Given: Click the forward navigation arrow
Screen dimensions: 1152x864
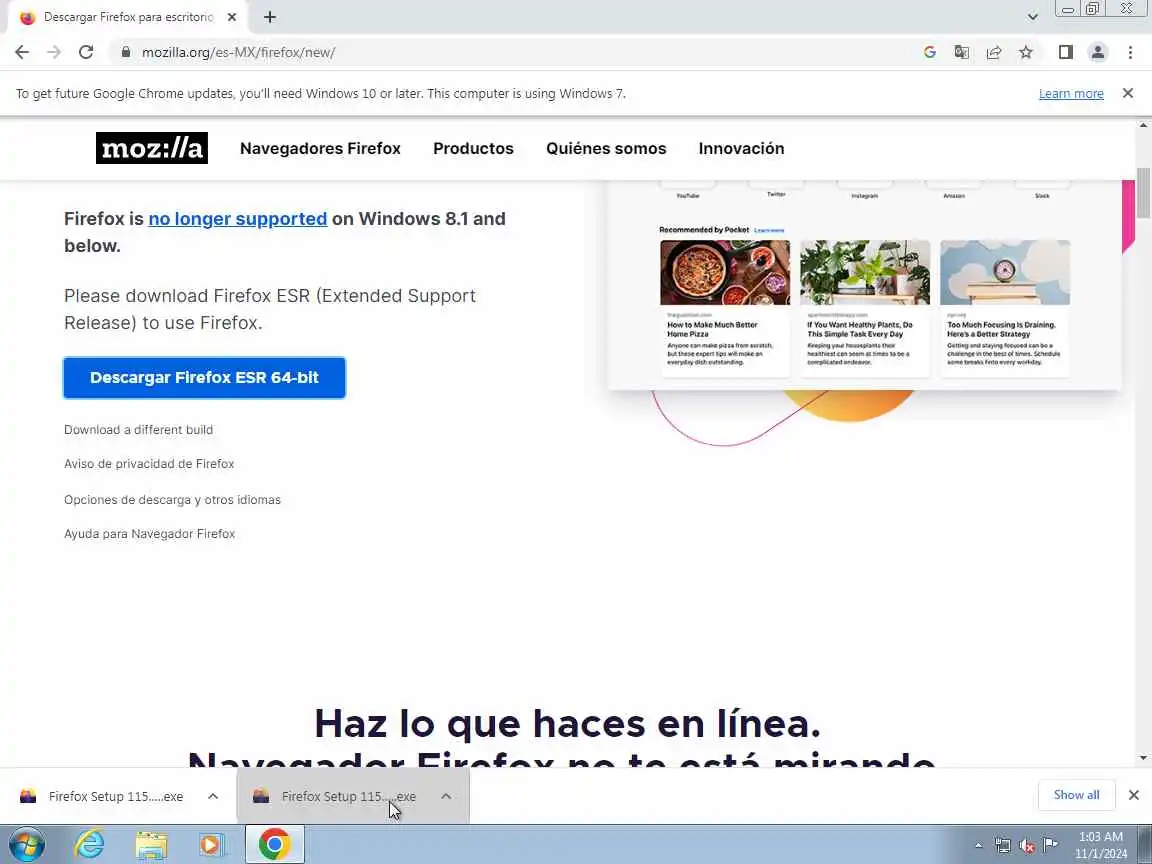Looking at the screenshot, I should [54, 52].
